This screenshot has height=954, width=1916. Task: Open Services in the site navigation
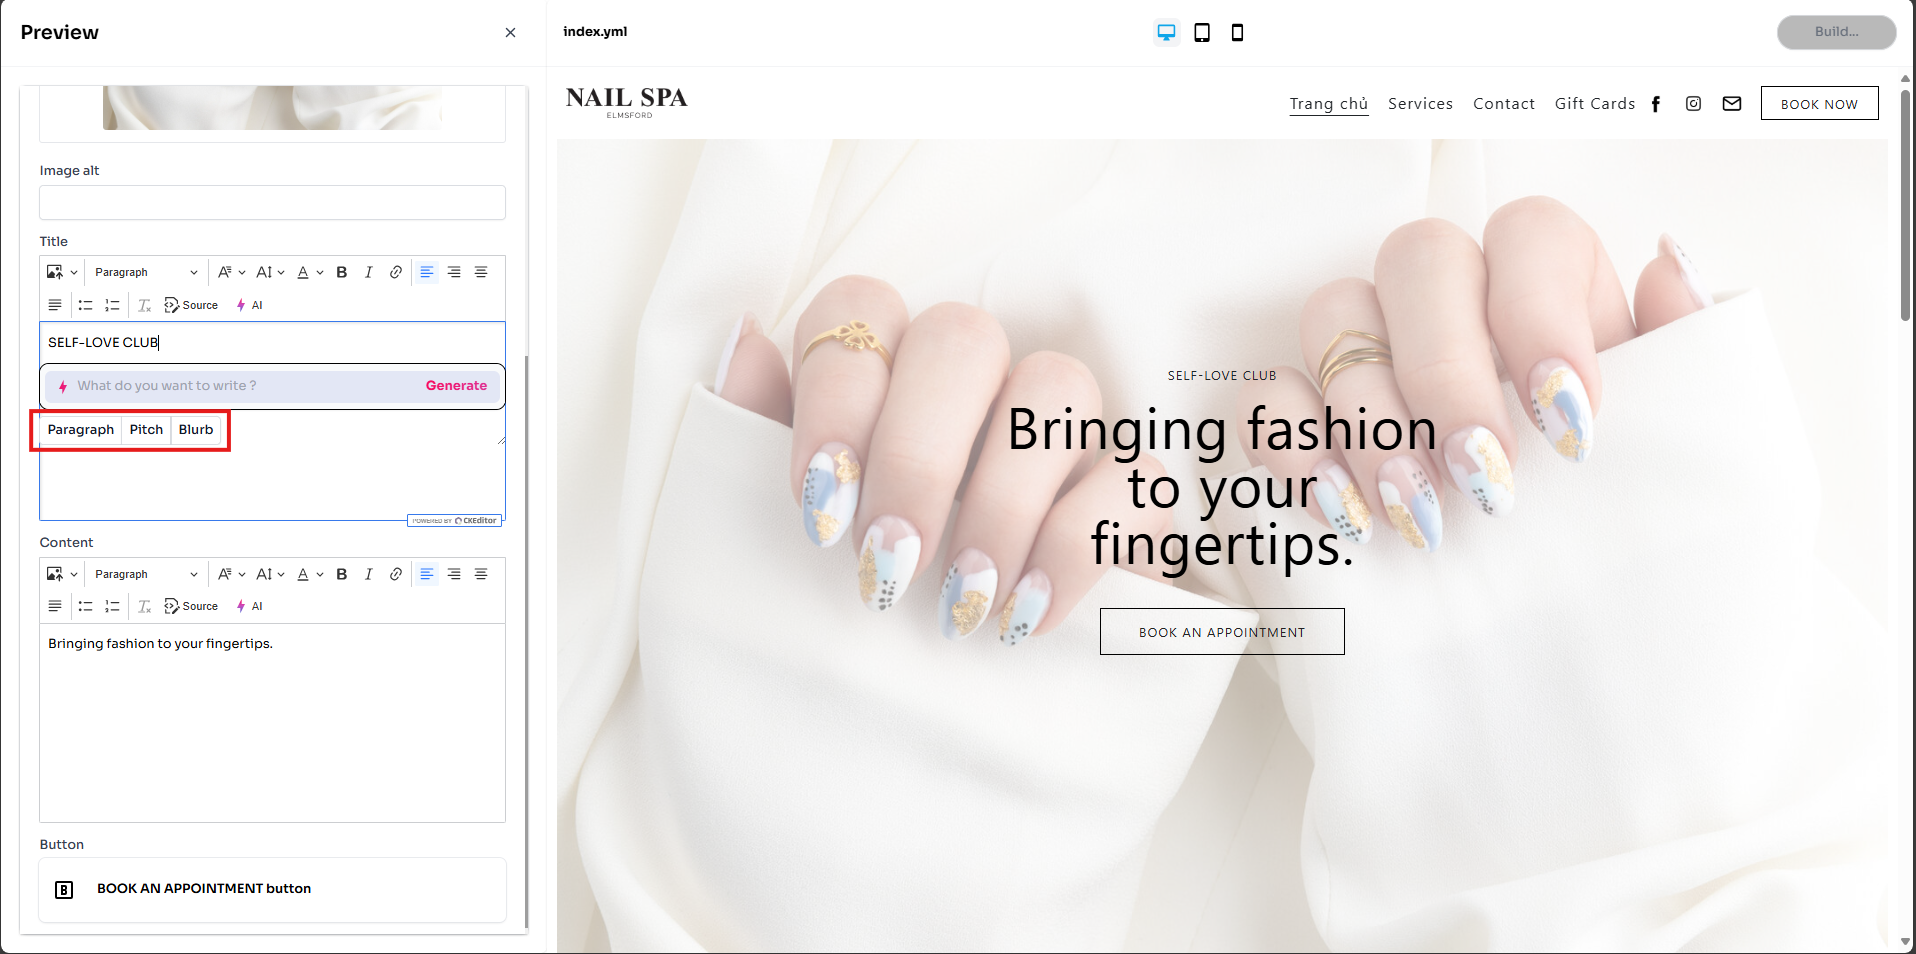tap(1420, 104)
